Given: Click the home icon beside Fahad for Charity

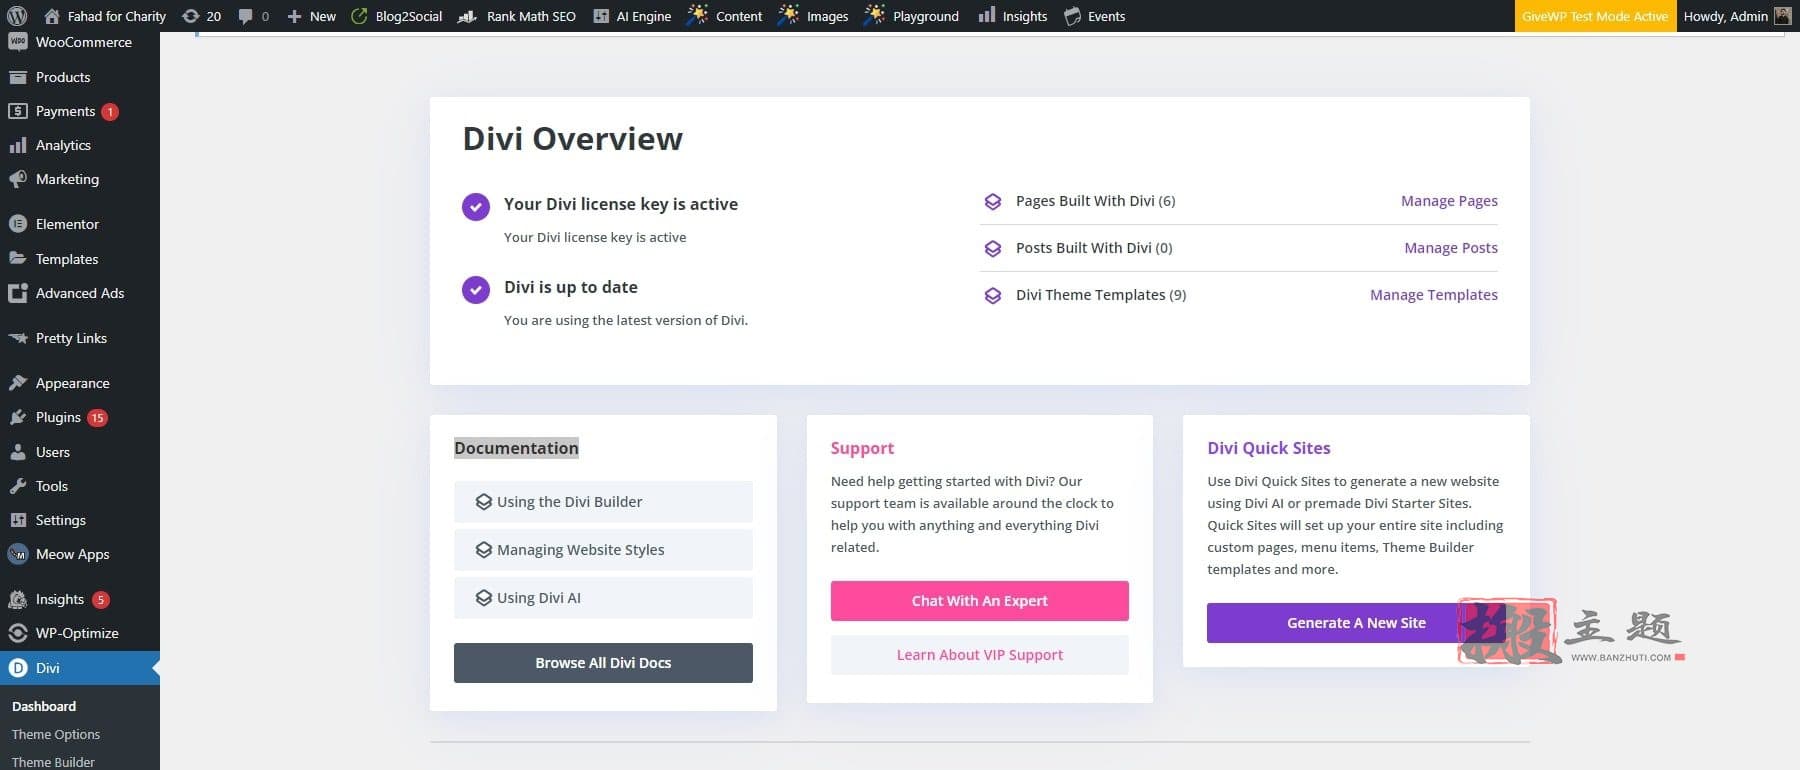Looking at the screenshot, I should (52, 16).
